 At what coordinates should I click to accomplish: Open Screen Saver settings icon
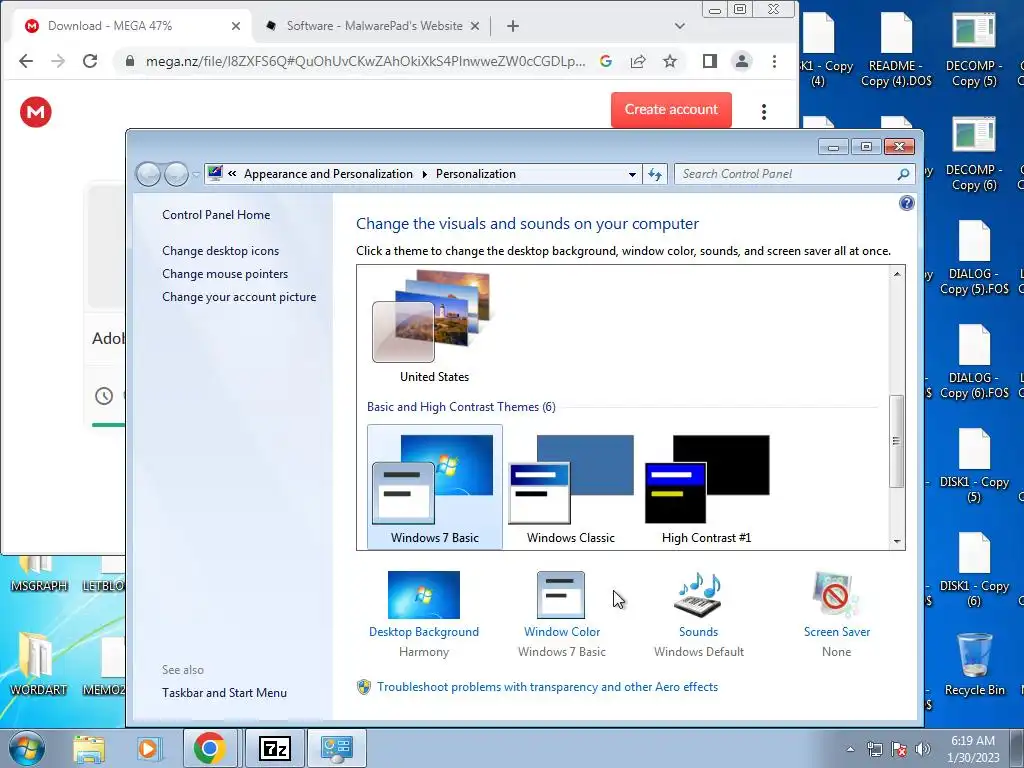pos(836,595)
